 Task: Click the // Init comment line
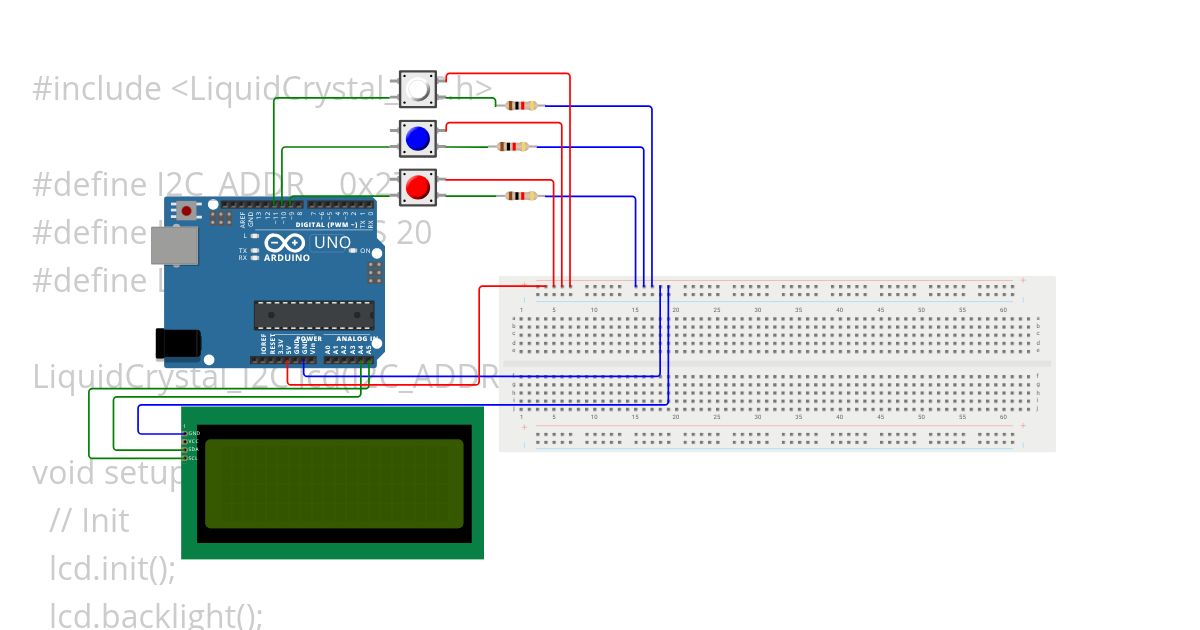tap(89, 521)
